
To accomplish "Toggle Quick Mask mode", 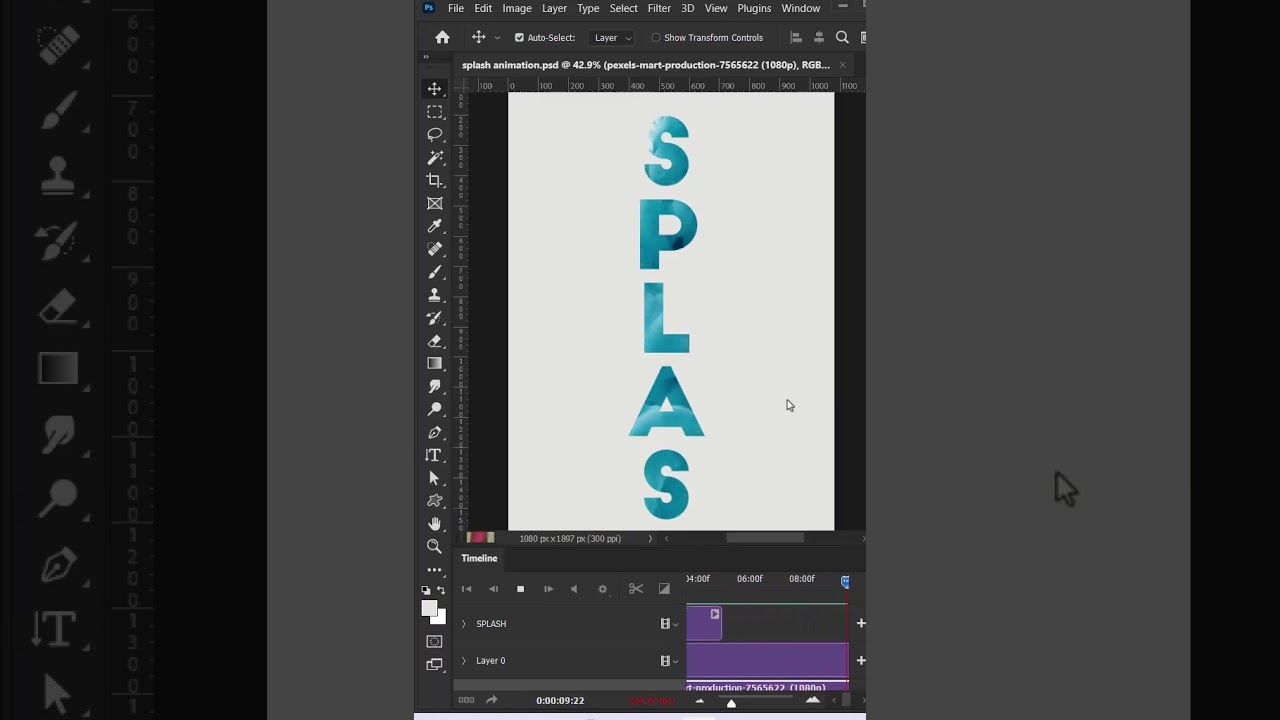I will (434, 641).
